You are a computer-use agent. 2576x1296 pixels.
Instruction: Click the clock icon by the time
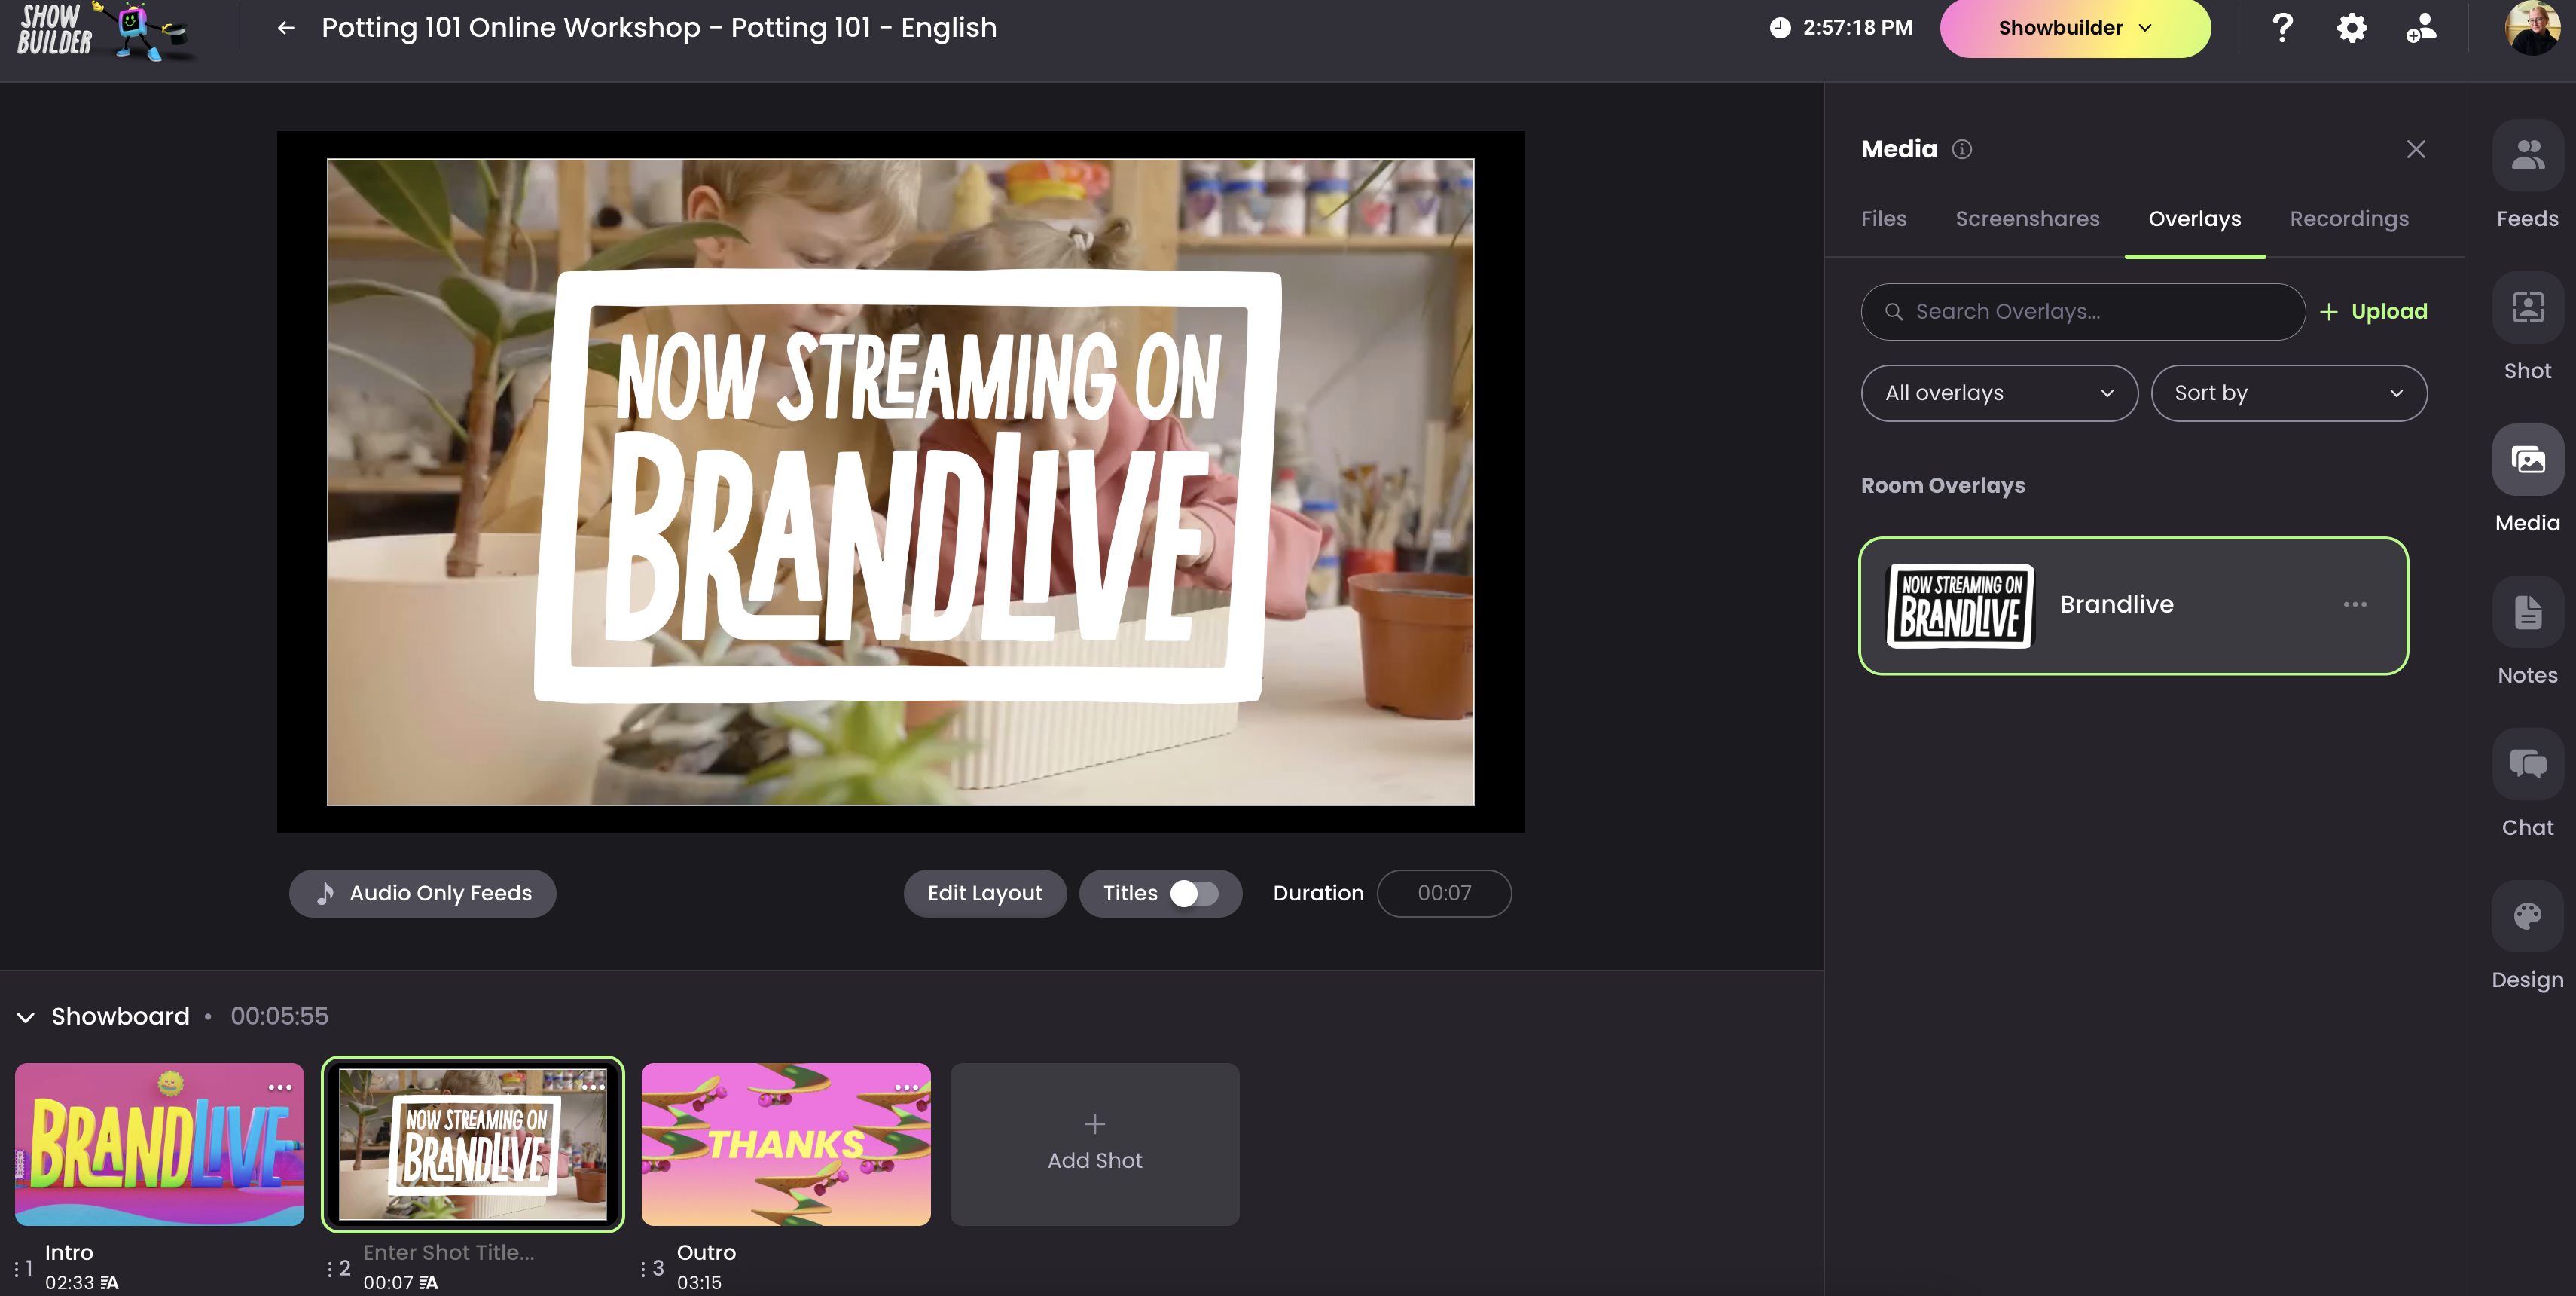click(1779, 28)
